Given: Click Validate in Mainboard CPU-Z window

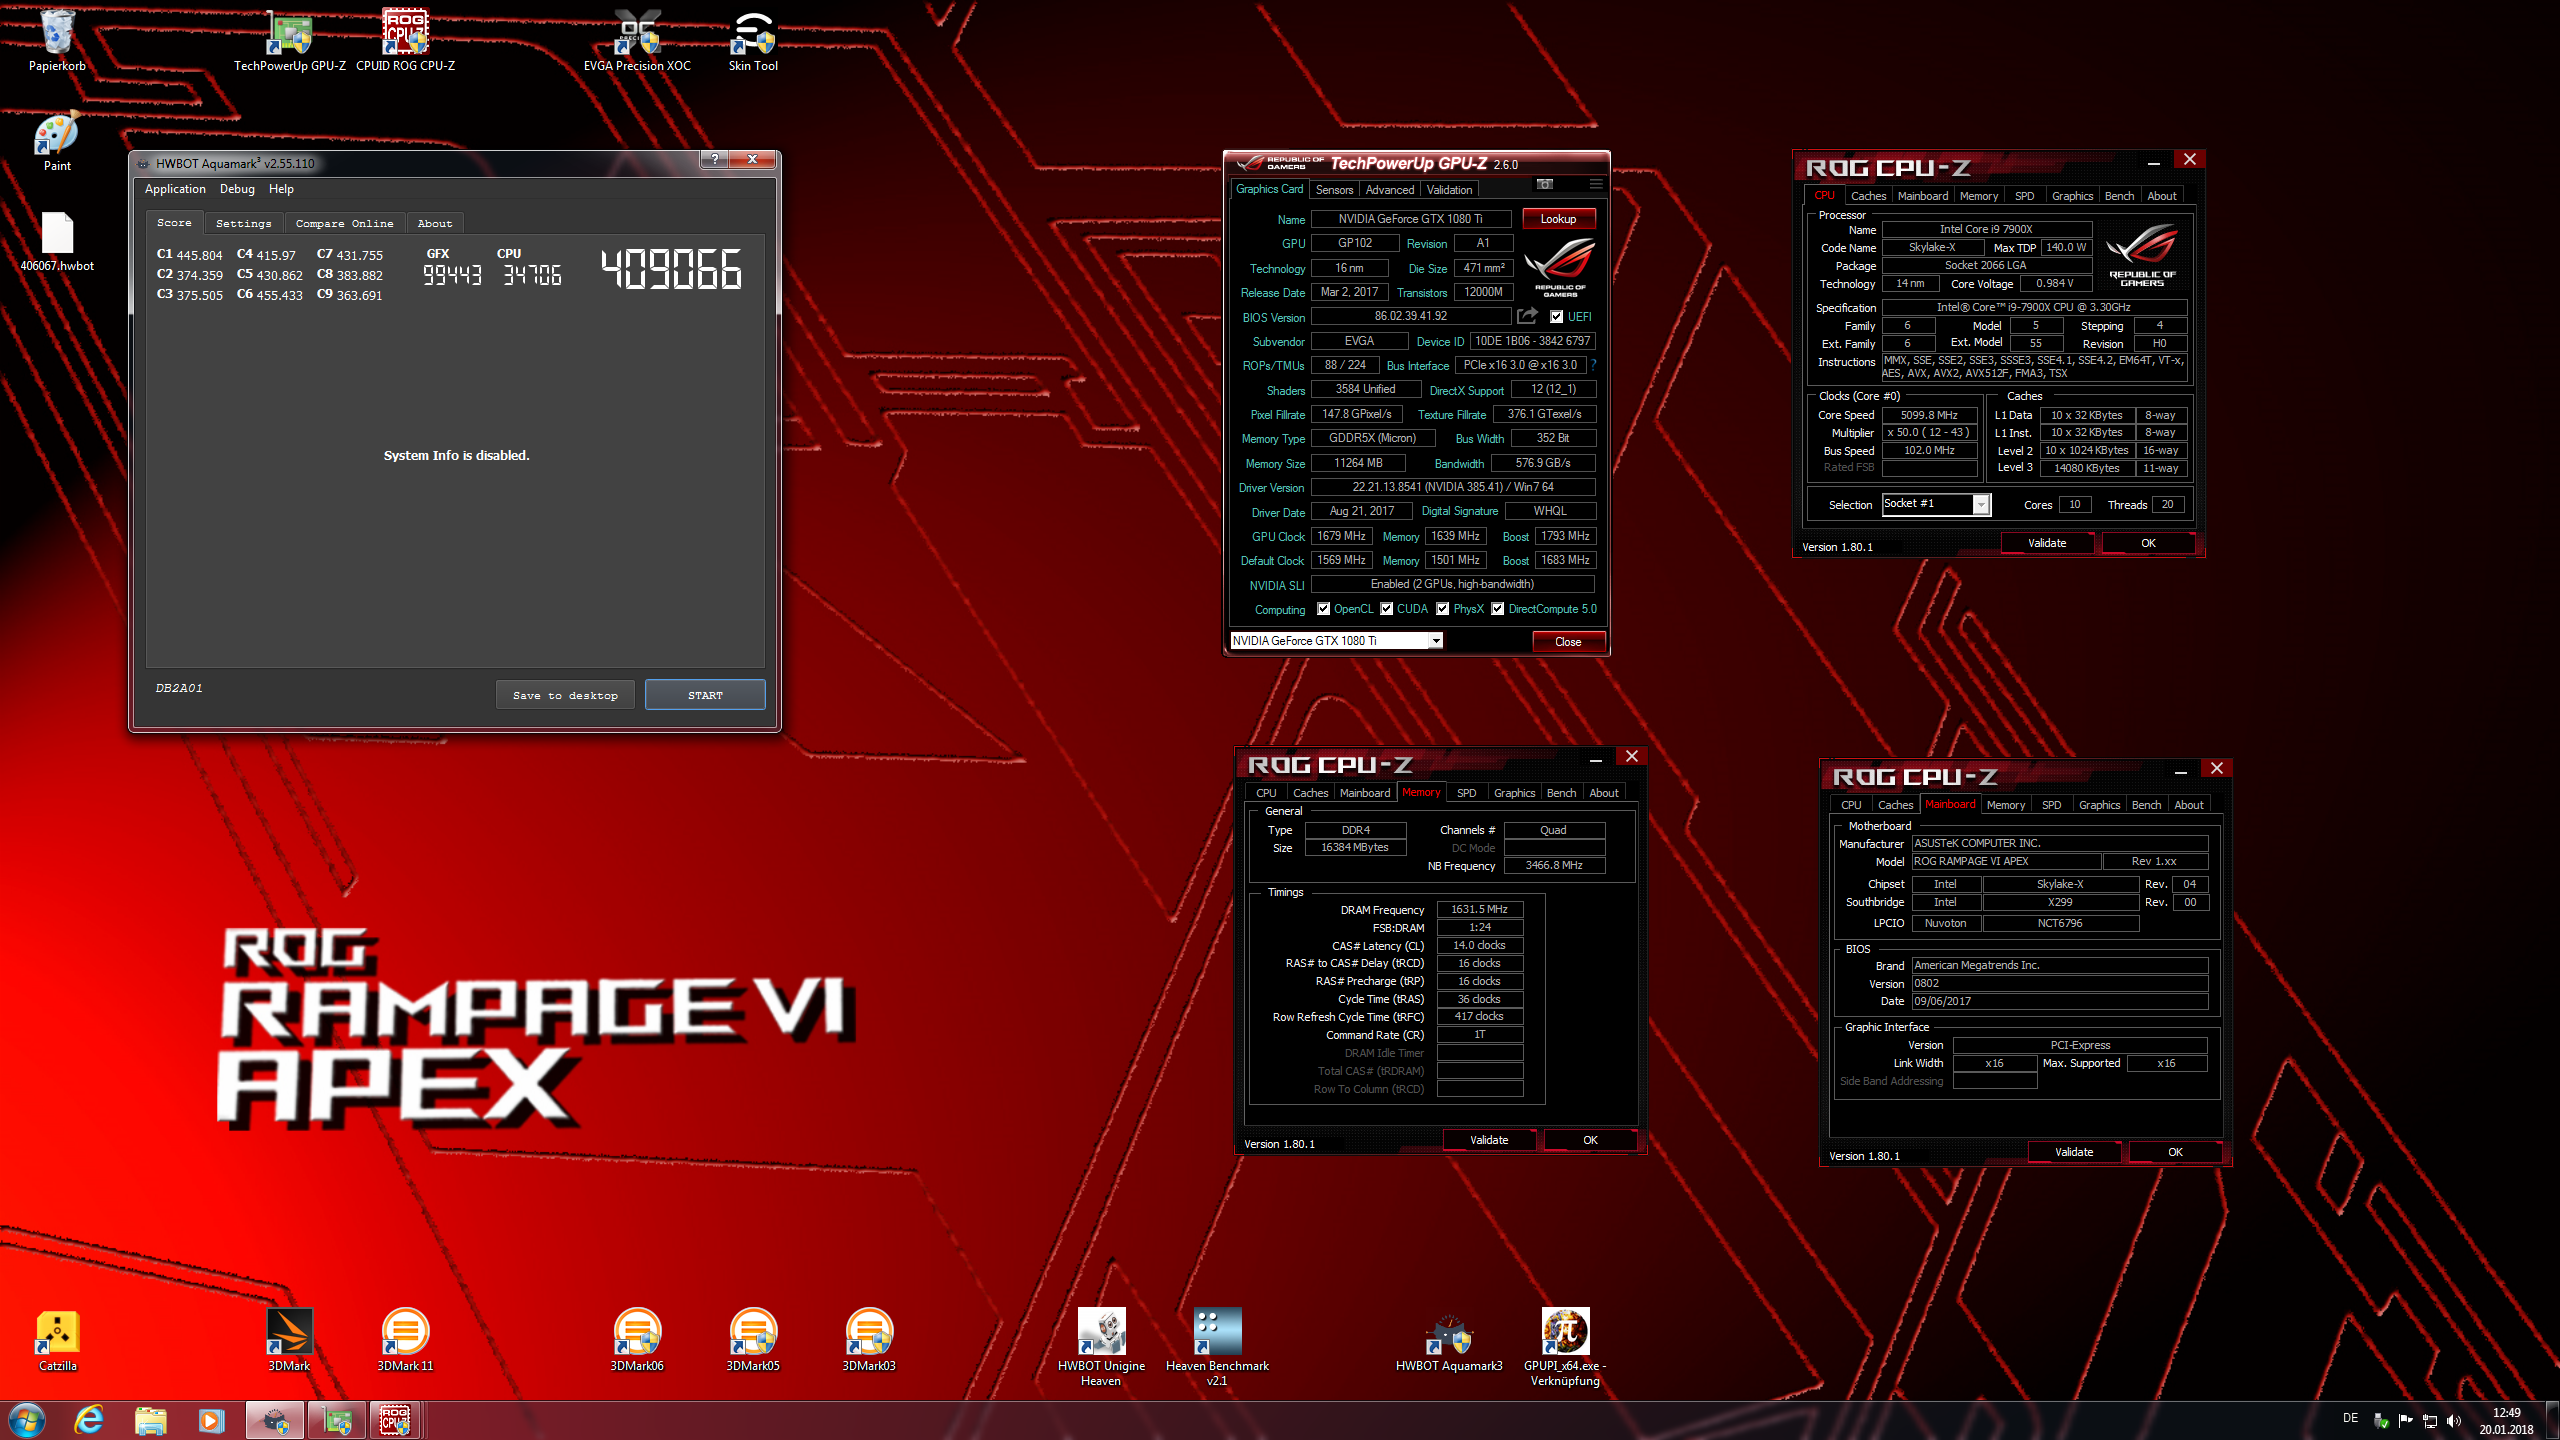Looking at the screenshot, I should pyautogui.click(x=2074, y=1152).
